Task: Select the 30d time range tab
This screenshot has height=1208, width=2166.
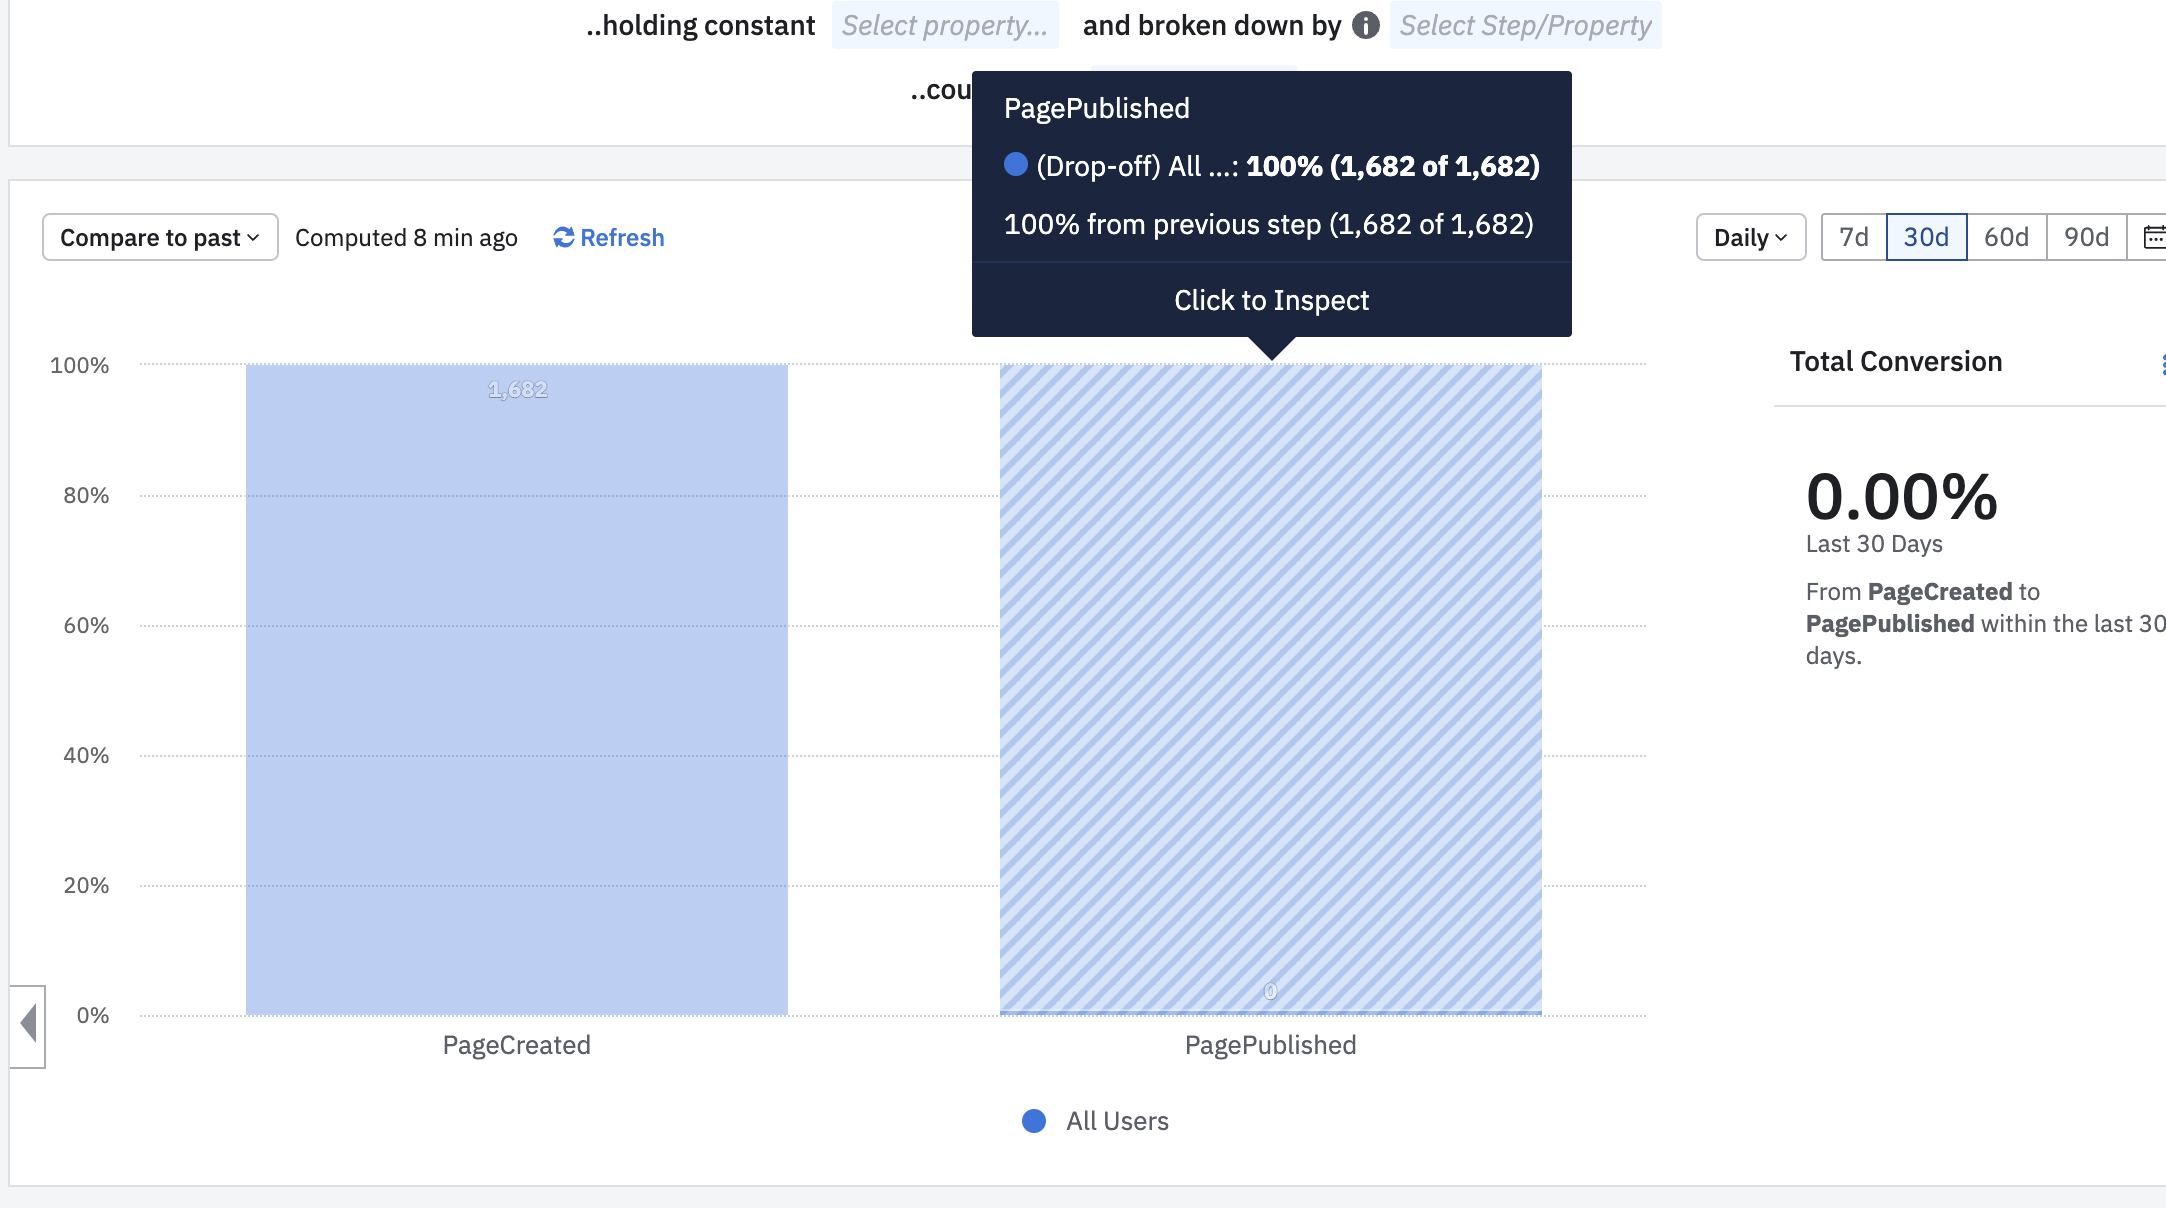Action: click(x=1926, y=237)
